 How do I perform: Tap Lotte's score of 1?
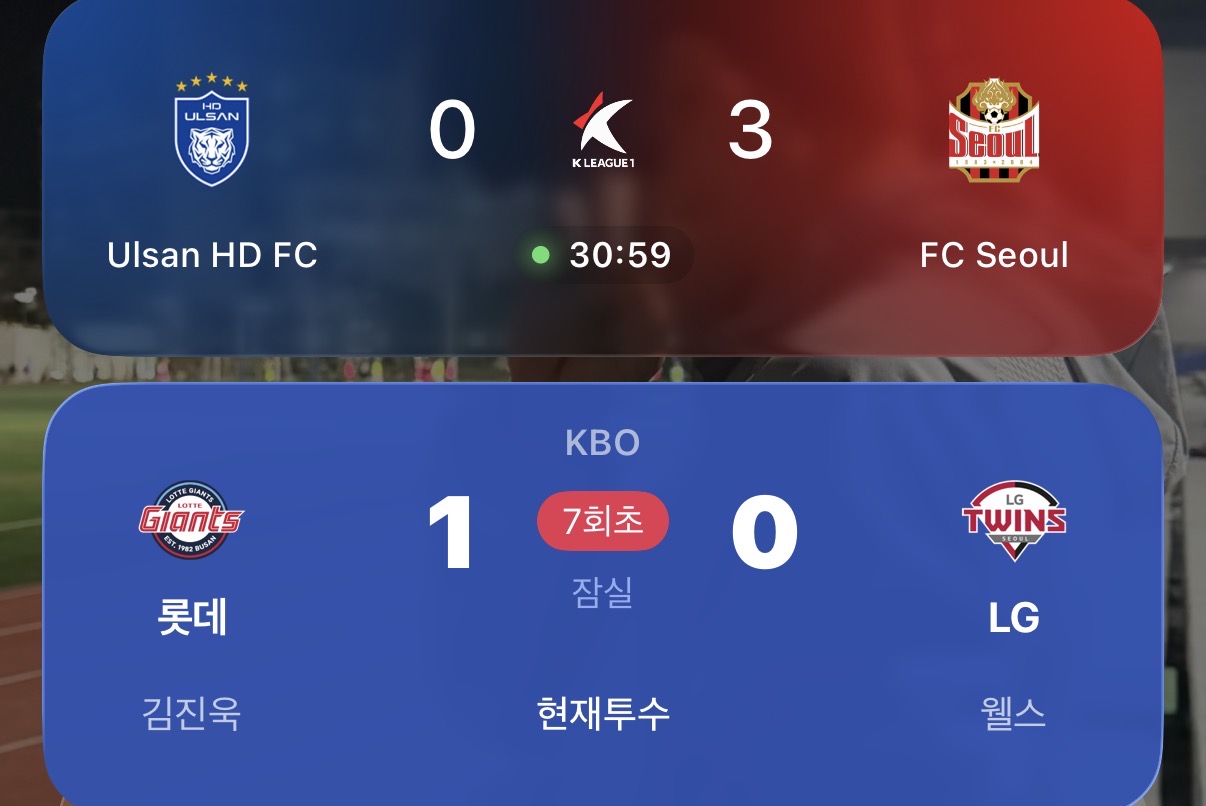(x=451, y=533)
